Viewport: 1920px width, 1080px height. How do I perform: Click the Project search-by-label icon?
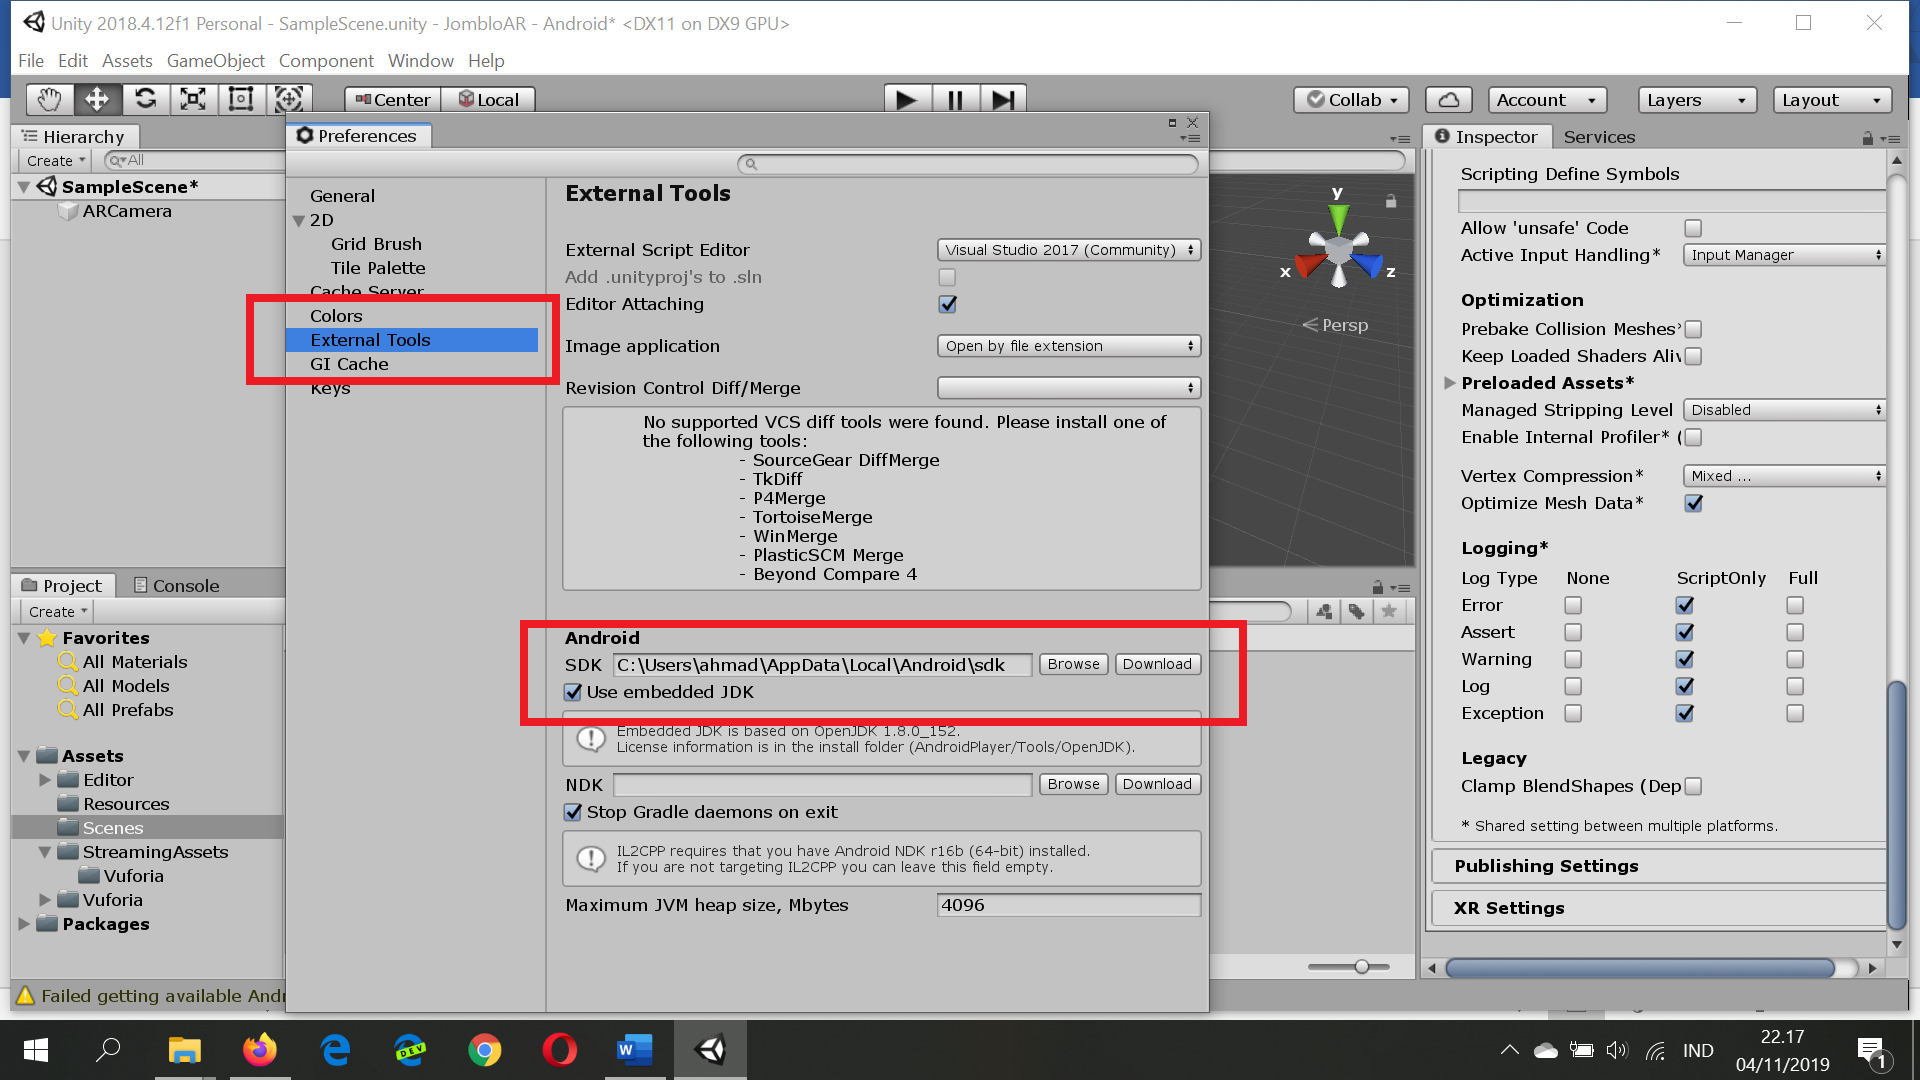(1356, 611)
